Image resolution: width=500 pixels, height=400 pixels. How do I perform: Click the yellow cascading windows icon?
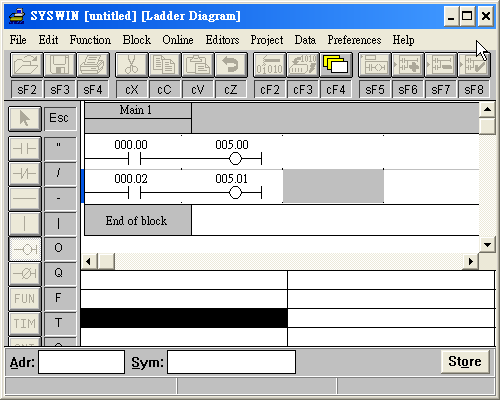coord(336,64)
